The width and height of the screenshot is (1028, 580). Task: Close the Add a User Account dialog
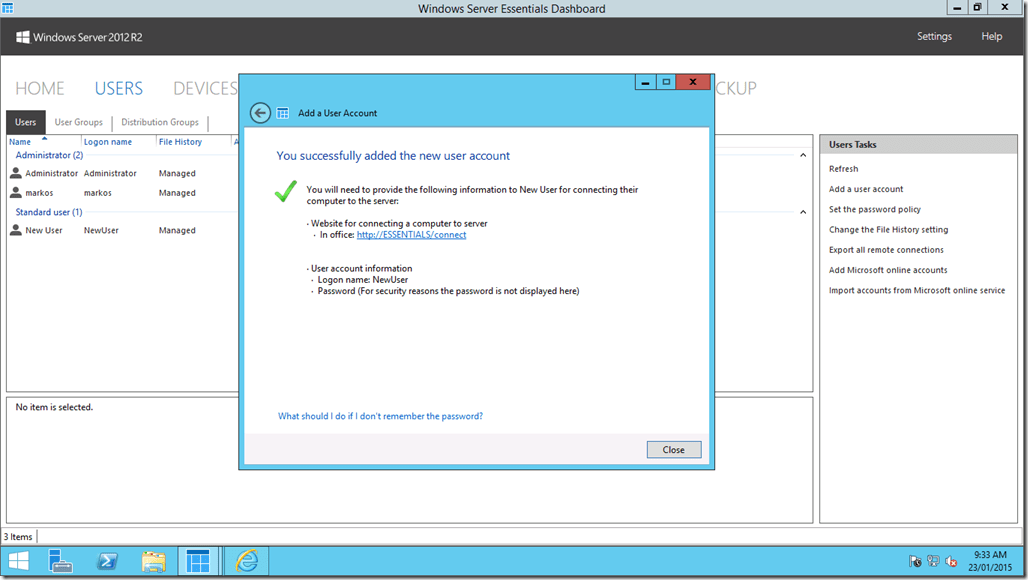674,449
